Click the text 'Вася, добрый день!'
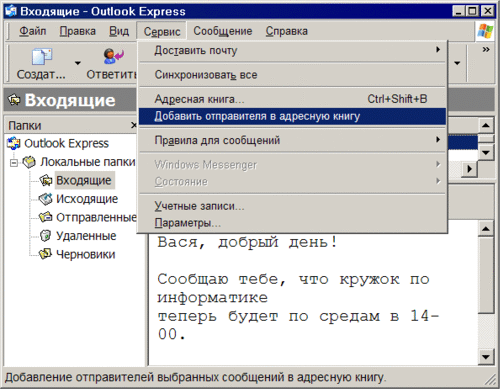This screenshot has width=500, height=389. click(248, 242)
